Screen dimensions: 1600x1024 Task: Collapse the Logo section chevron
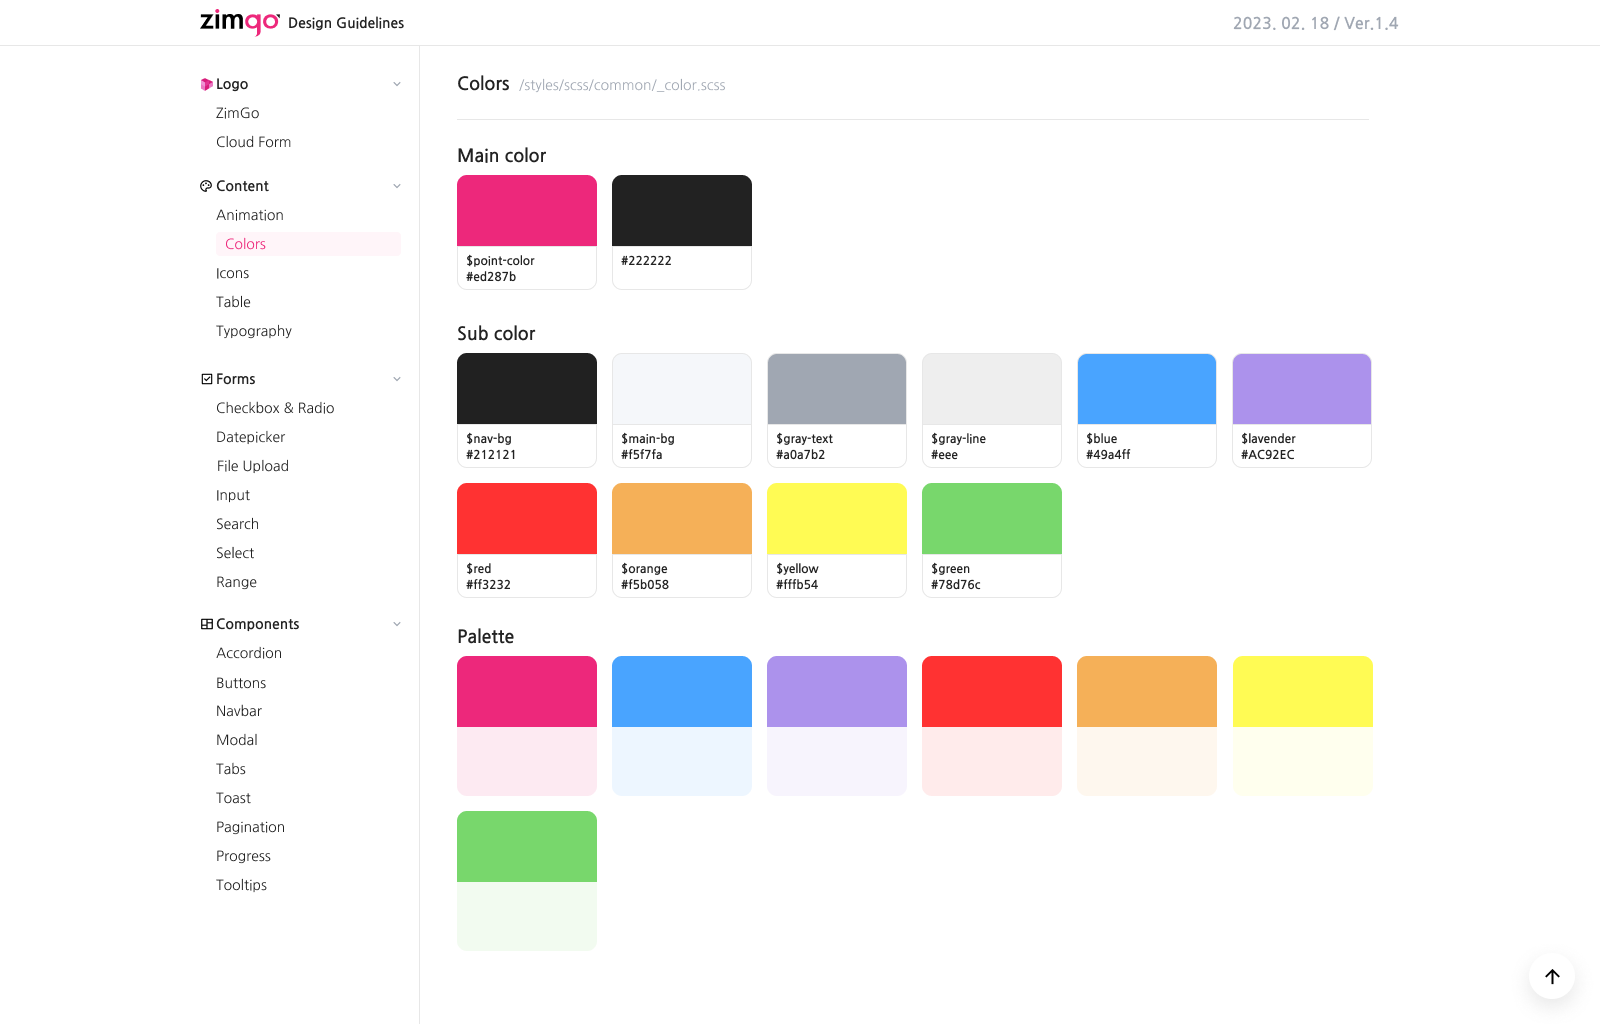(398, 84)
